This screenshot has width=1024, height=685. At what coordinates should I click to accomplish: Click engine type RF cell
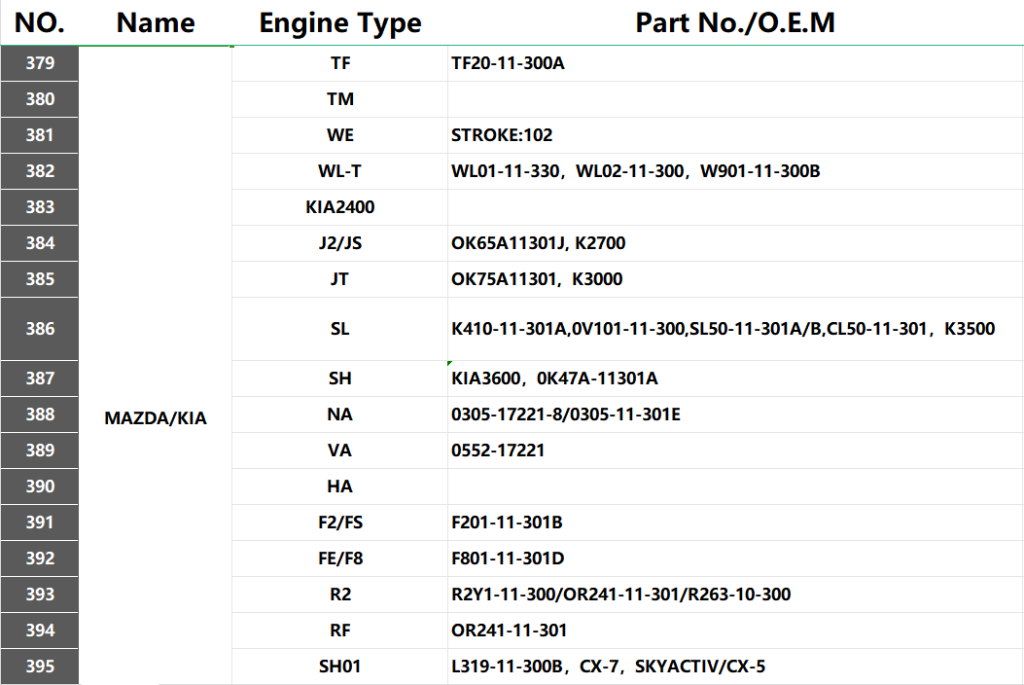(340, 629)
